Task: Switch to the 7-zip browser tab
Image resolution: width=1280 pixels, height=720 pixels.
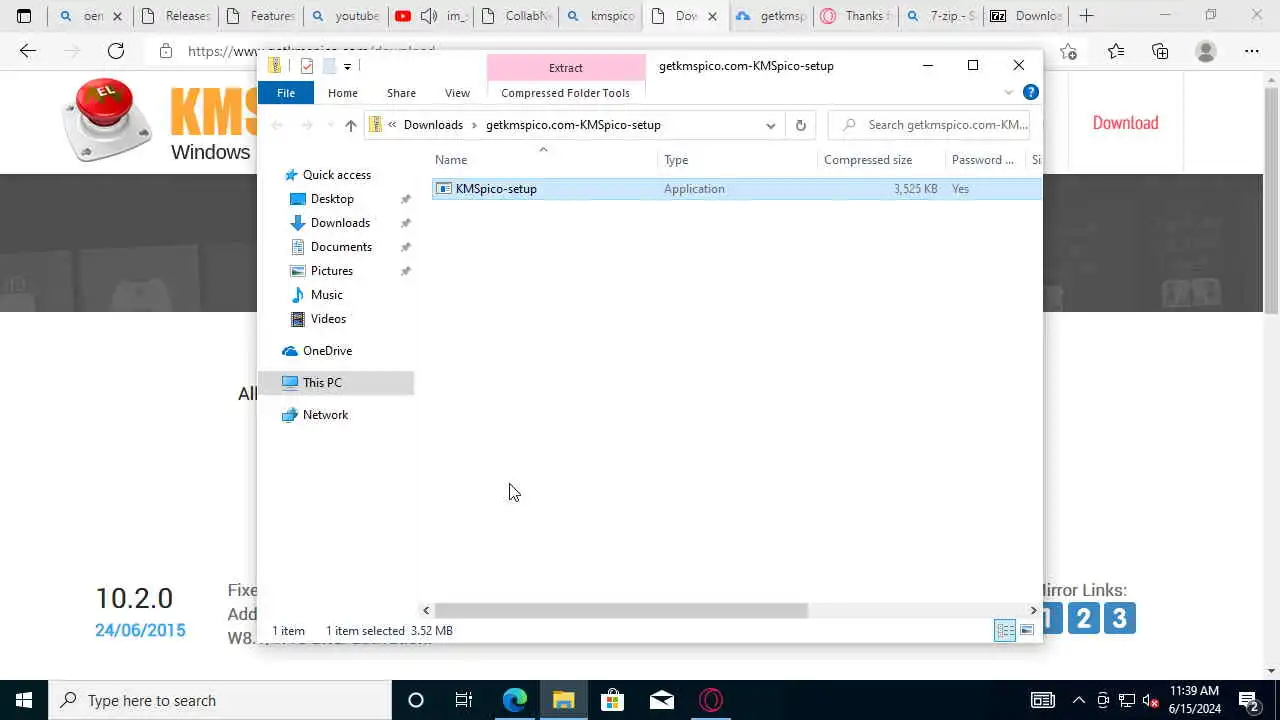Action: pyautogui.click(x=940, y=16)
